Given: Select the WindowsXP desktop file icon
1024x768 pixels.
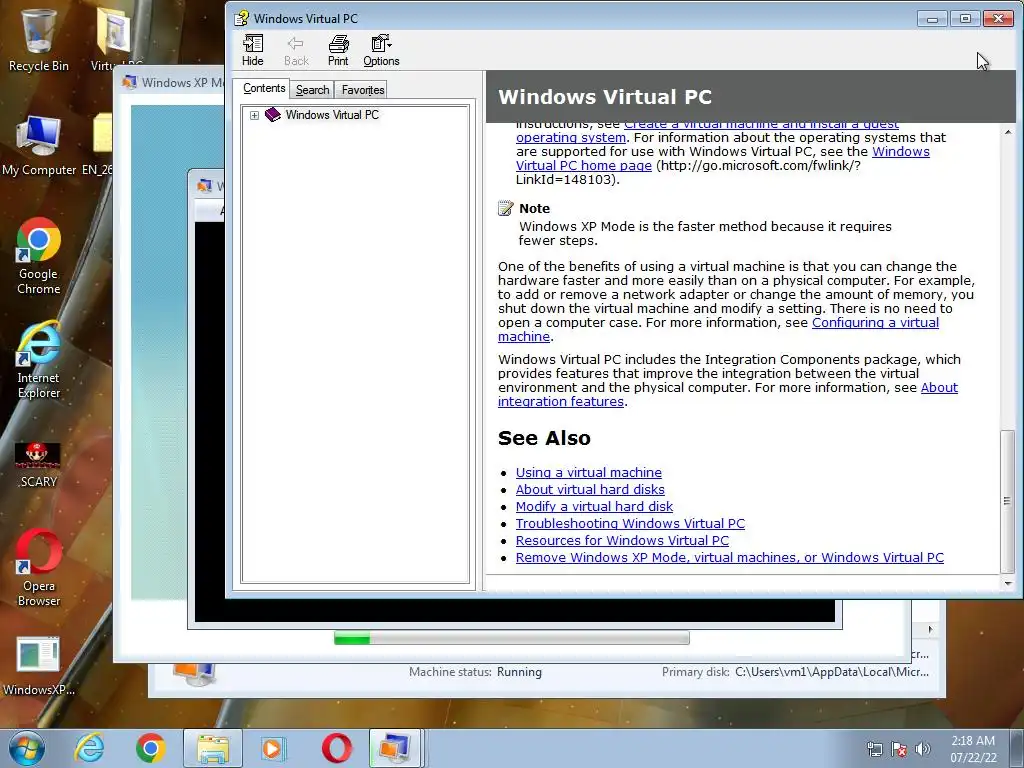Looking at the screenshot, I should pos(38,666).
